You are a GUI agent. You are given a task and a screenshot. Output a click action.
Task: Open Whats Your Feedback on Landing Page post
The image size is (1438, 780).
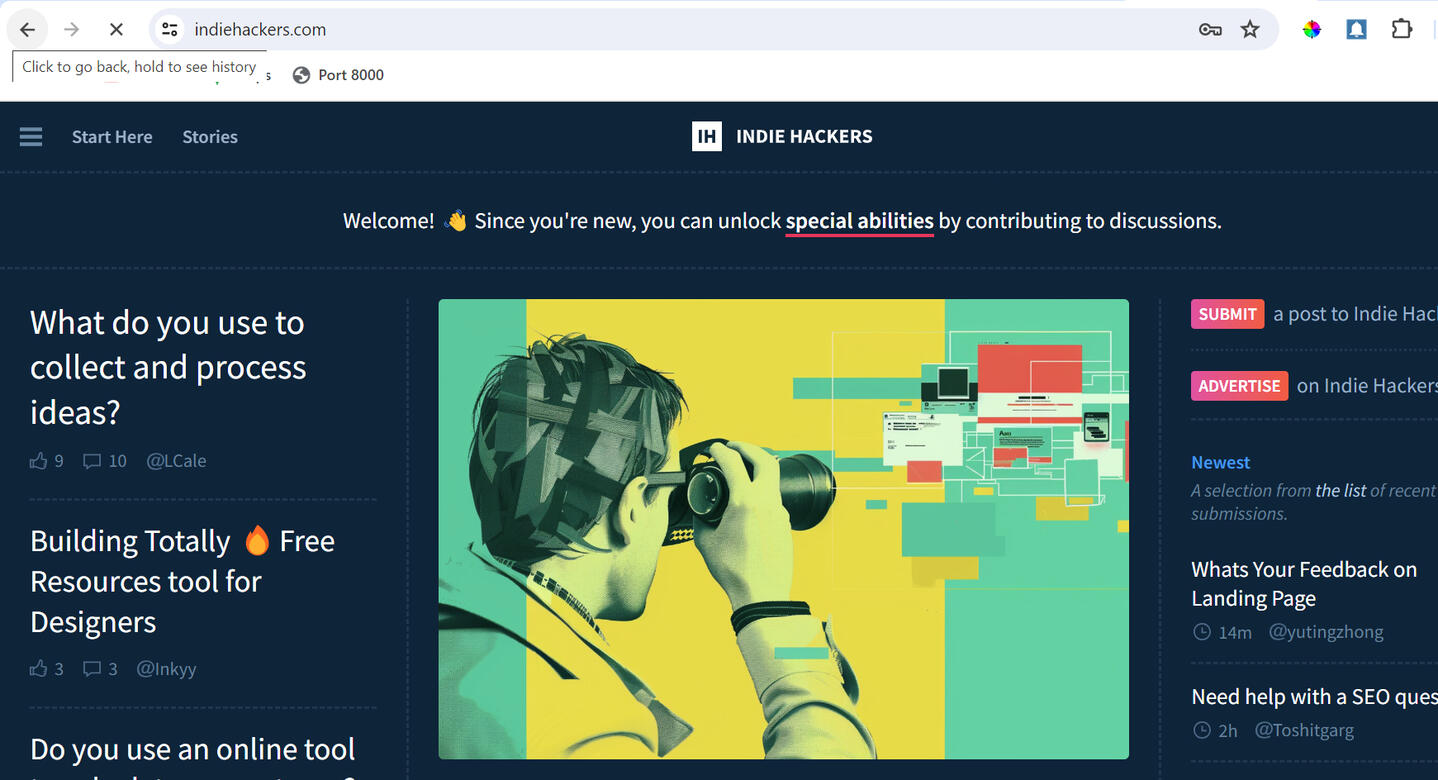(x=1303, y=584)
